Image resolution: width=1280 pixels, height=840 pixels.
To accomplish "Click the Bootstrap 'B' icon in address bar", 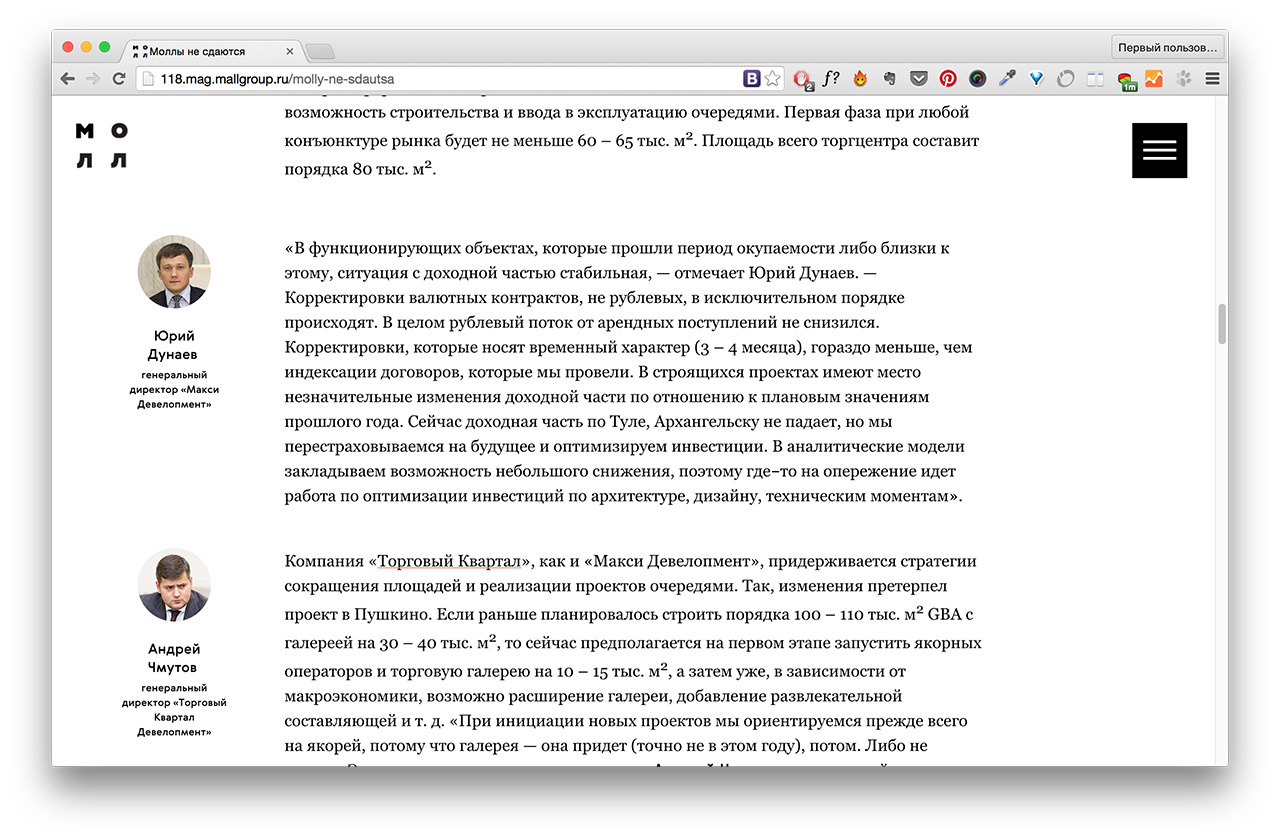I will 752,78.
